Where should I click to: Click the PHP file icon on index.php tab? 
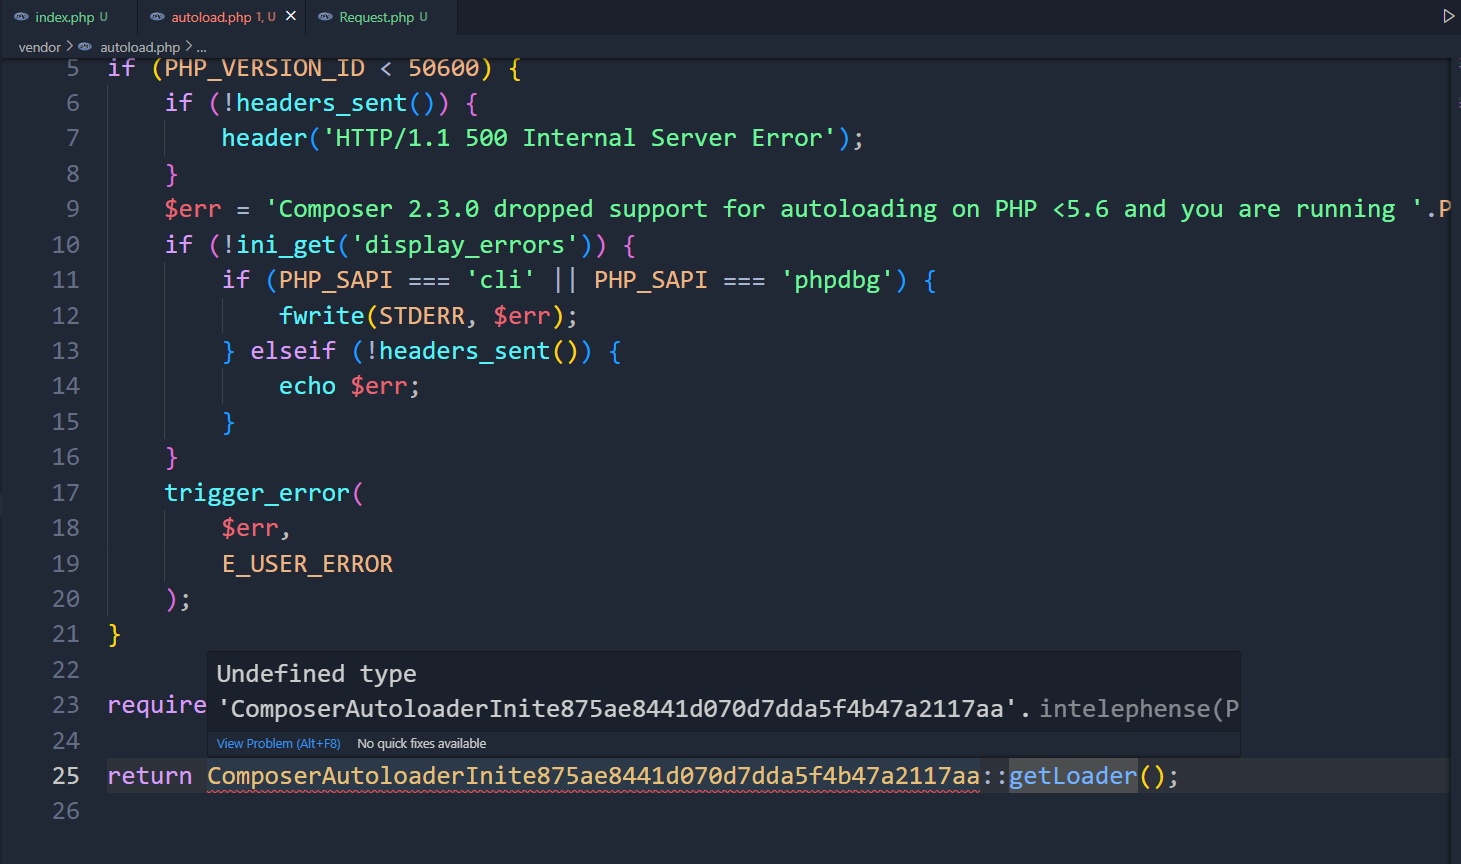tap(21, 17)
